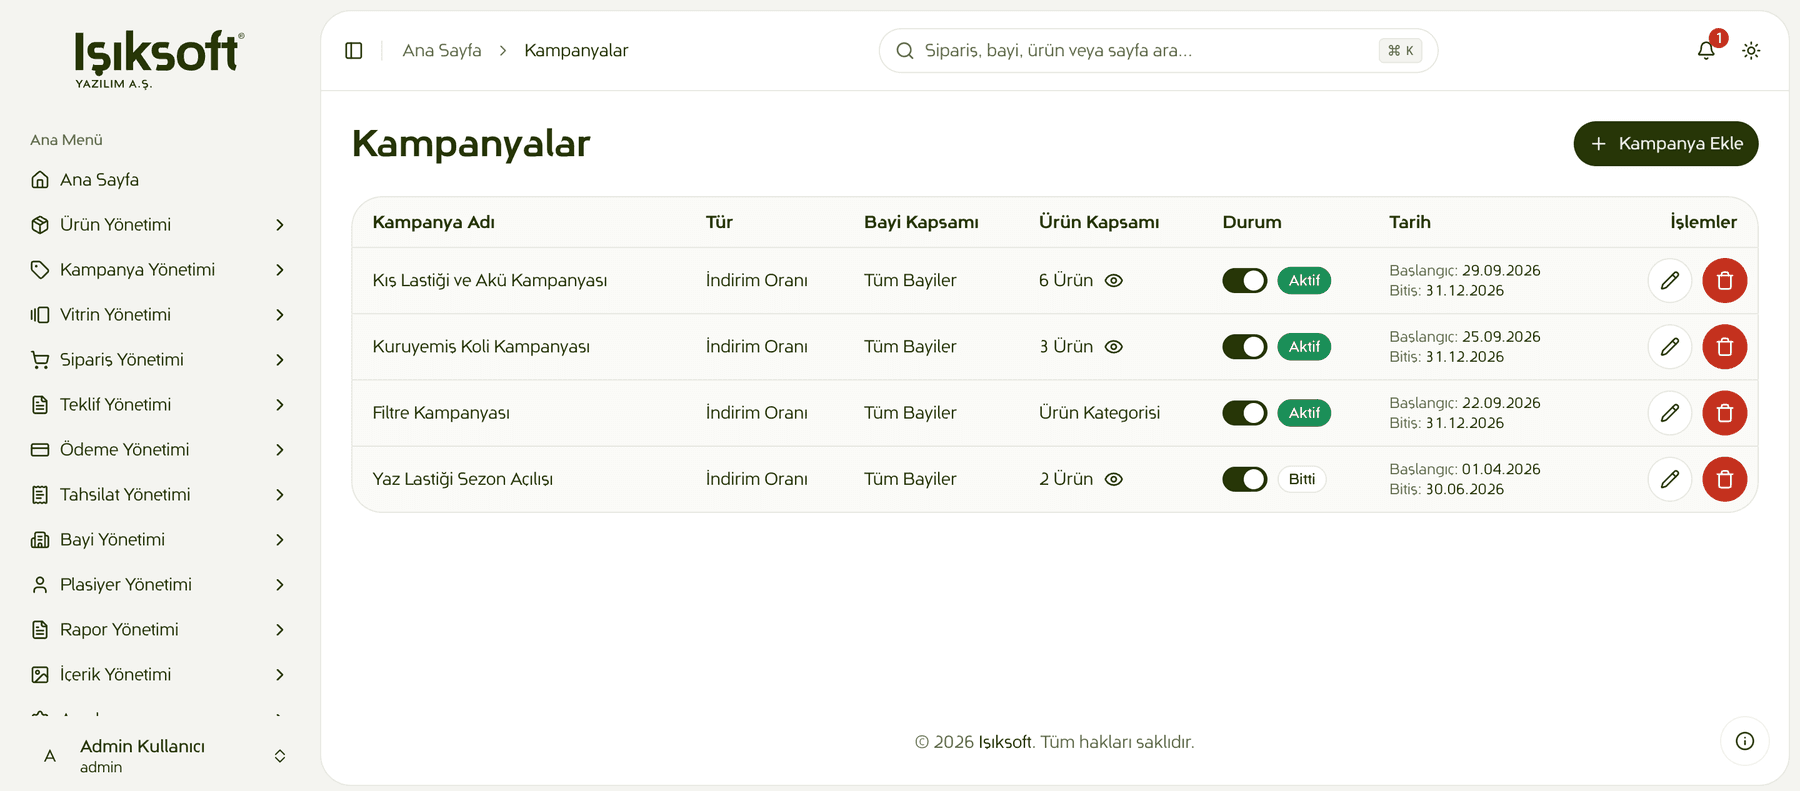1800x791 pixels.
Task: Expand Kampanya Yönetimi menu
Action: point(159,269)
